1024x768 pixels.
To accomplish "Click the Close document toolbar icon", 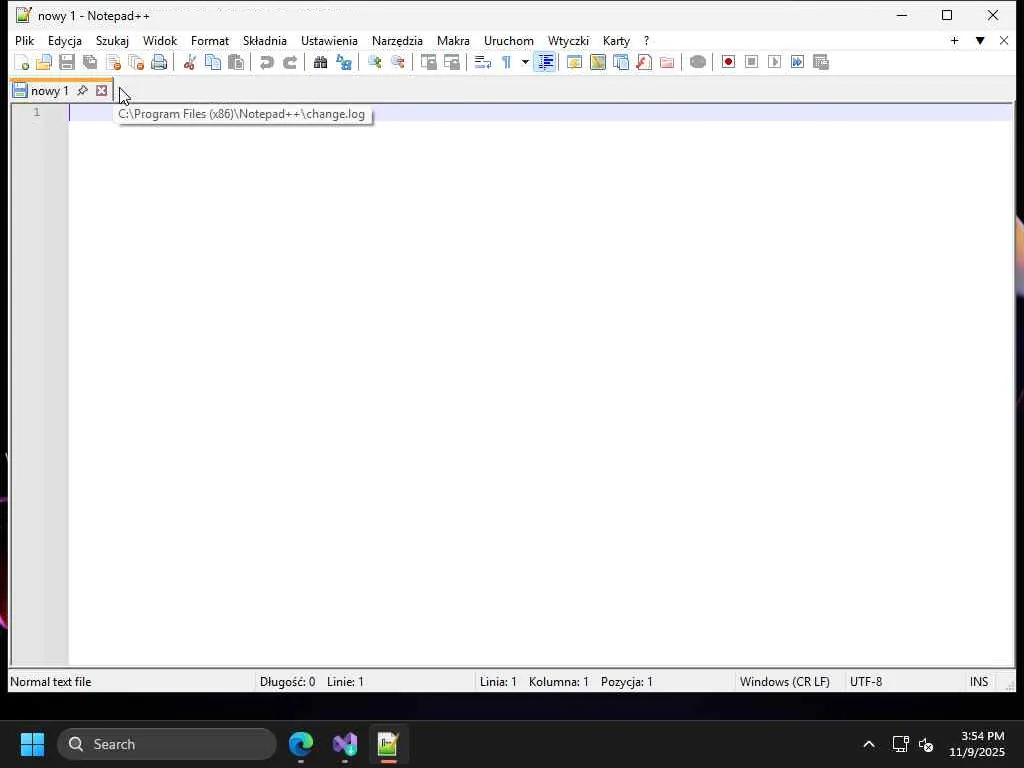I will click(x=113, y=63).
